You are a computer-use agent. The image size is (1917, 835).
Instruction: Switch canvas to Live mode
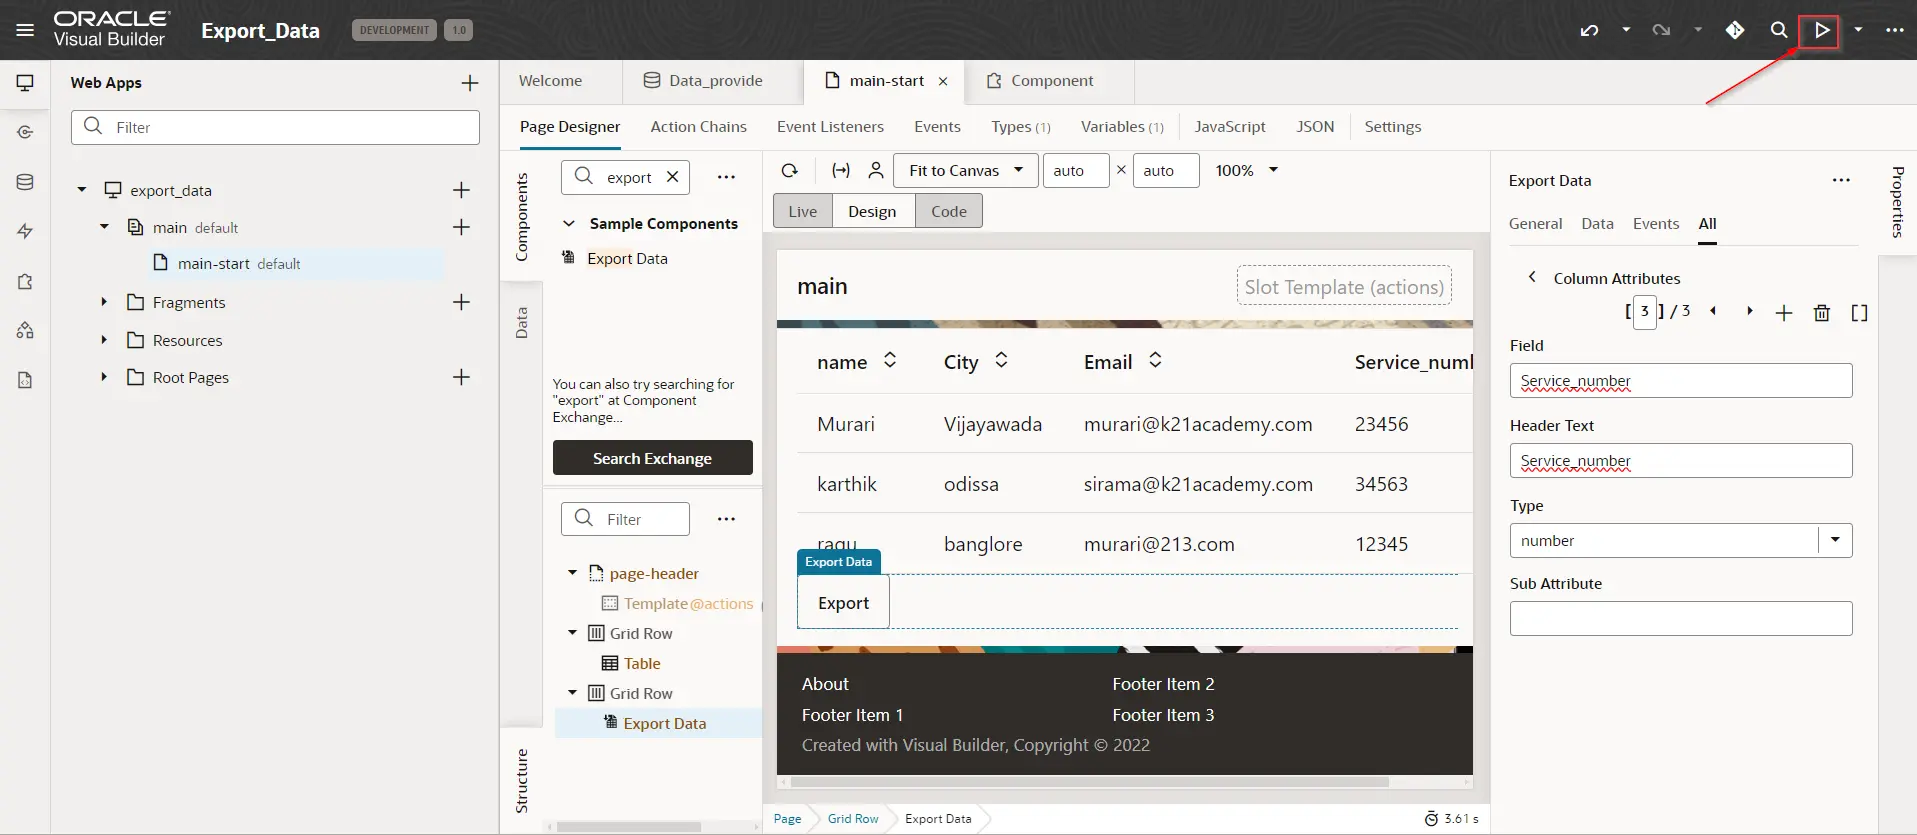click(803, 211)
